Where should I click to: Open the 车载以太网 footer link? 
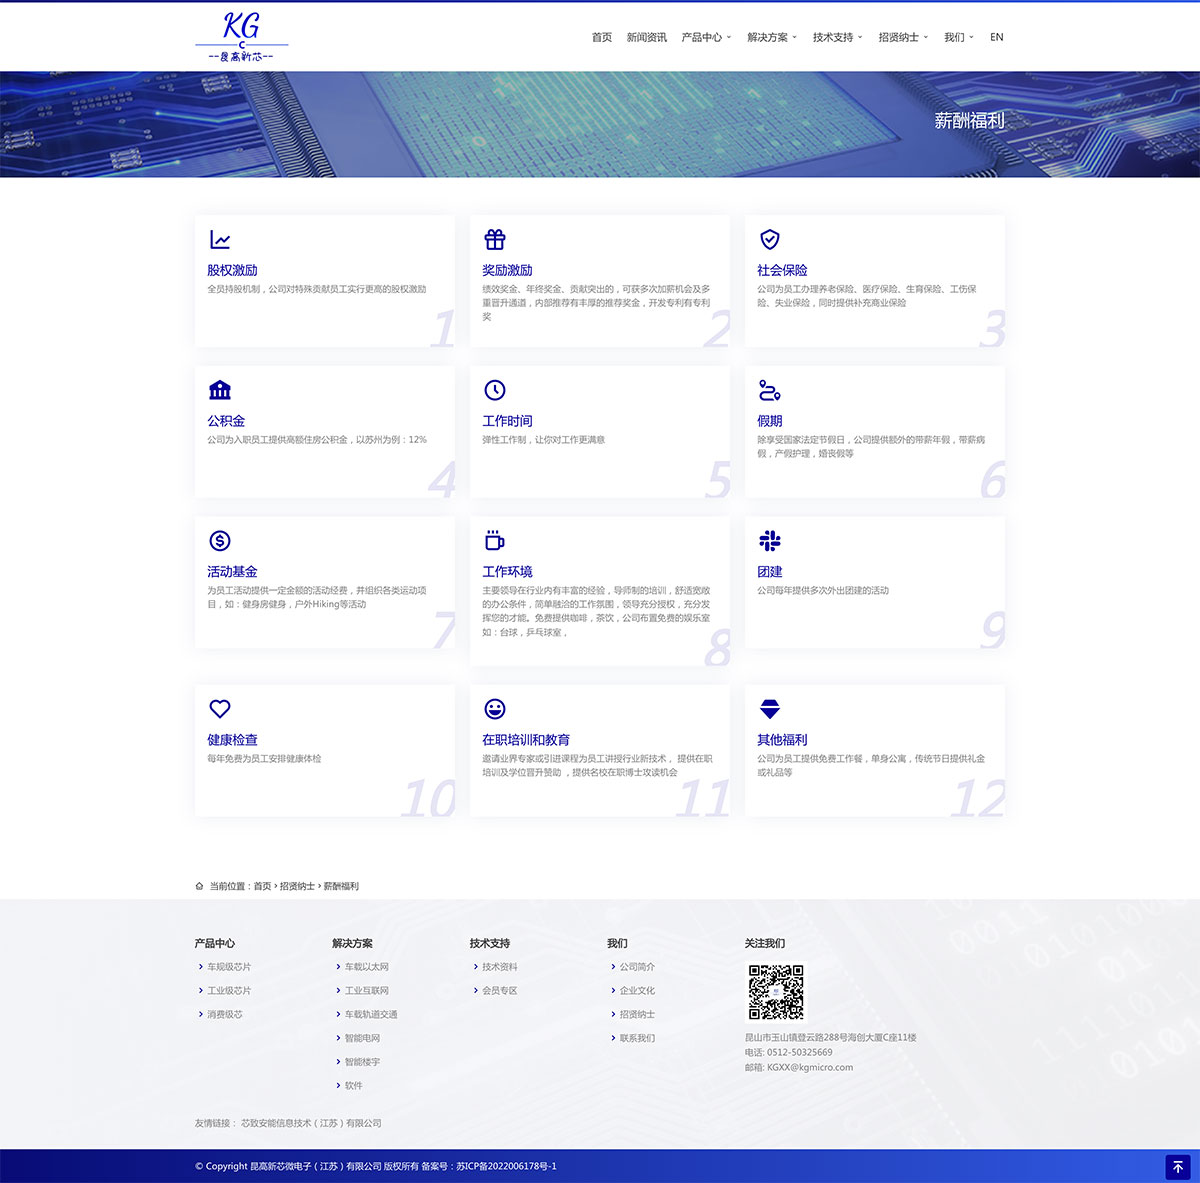pos(367,967)
